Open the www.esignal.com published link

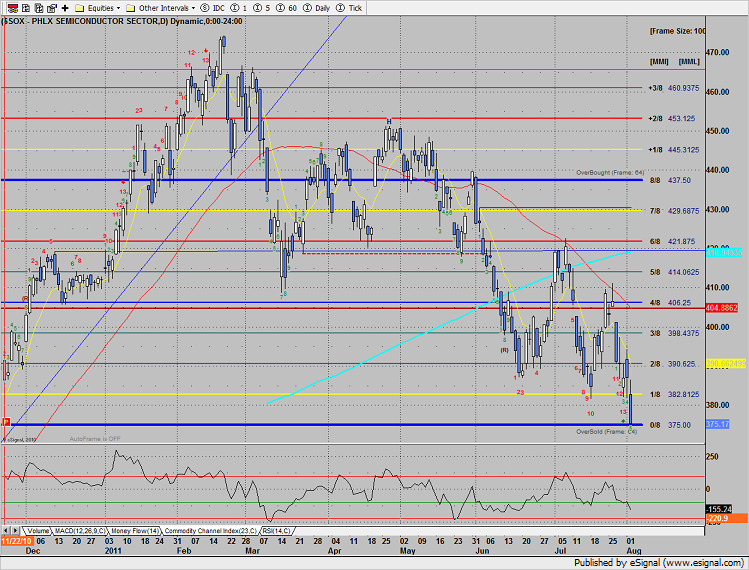click(x=703, y=563)
